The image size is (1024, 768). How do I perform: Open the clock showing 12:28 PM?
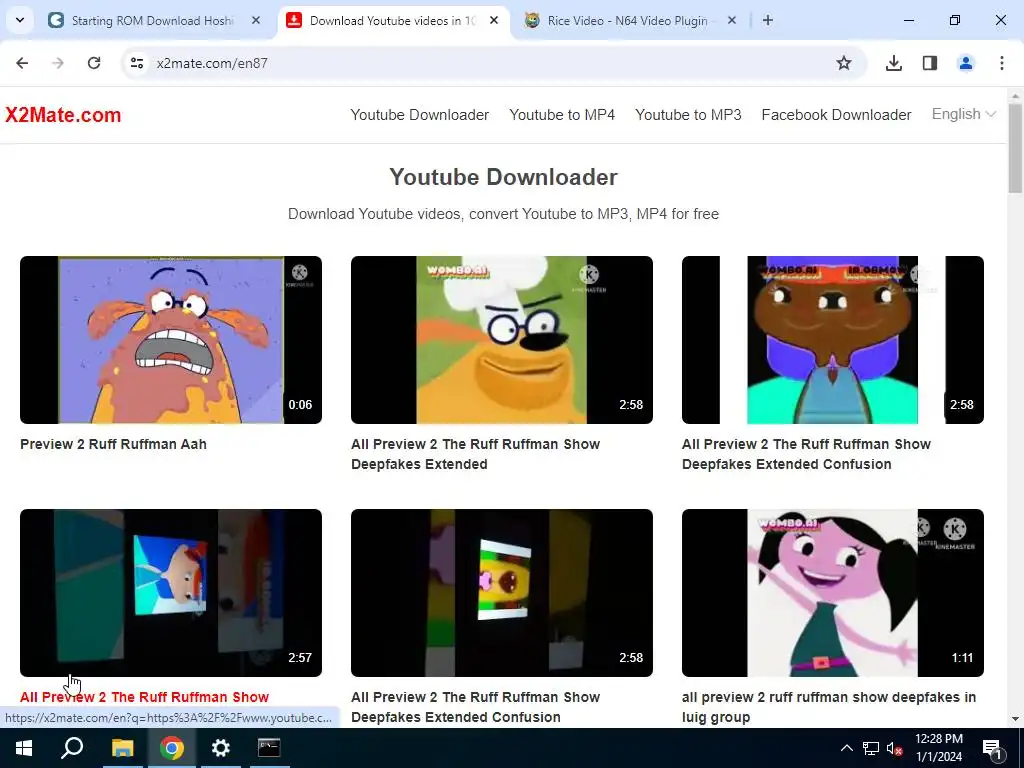coord(939,748)
